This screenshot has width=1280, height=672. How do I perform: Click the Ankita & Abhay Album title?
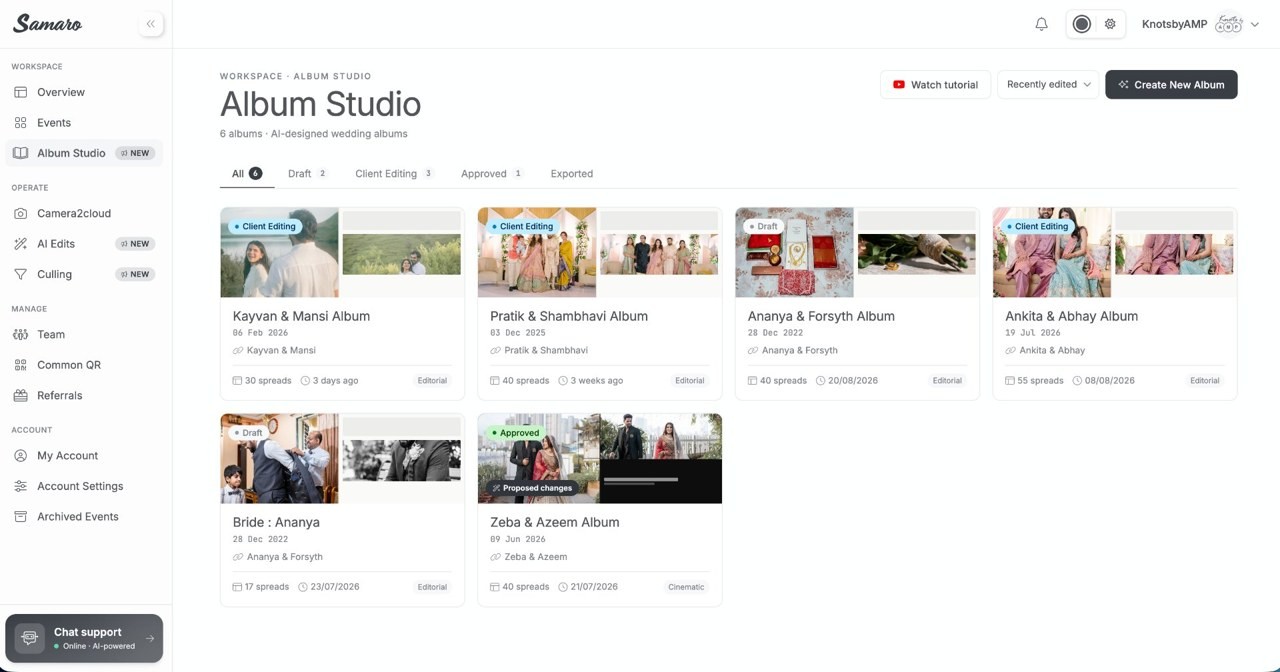pyautogui.click(x=1071, y=316)
